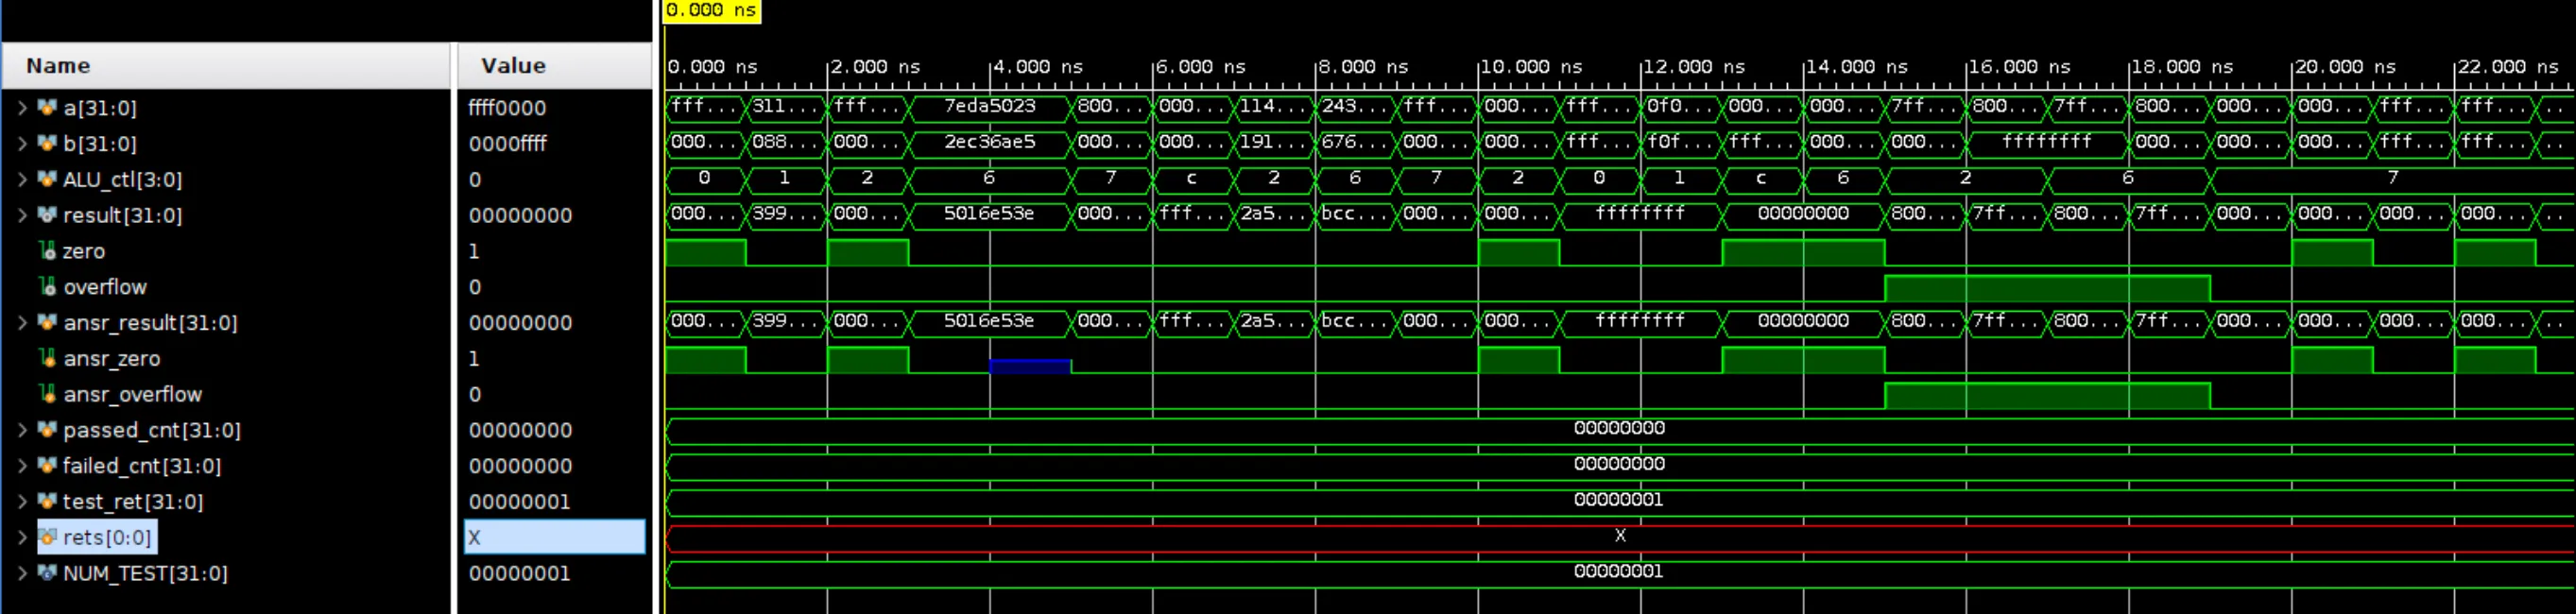Click the 14.000 ns ruler tick label
2576x614 pixels.
pos(1857,67)
